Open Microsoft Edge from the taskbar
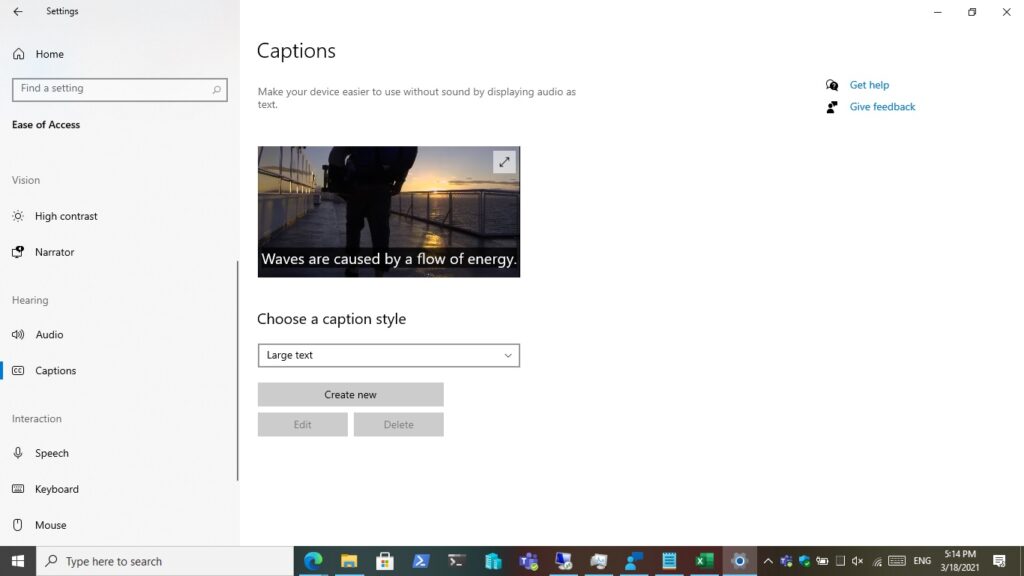The width and height of the screenshot is (1024, 576). point(313,561)
